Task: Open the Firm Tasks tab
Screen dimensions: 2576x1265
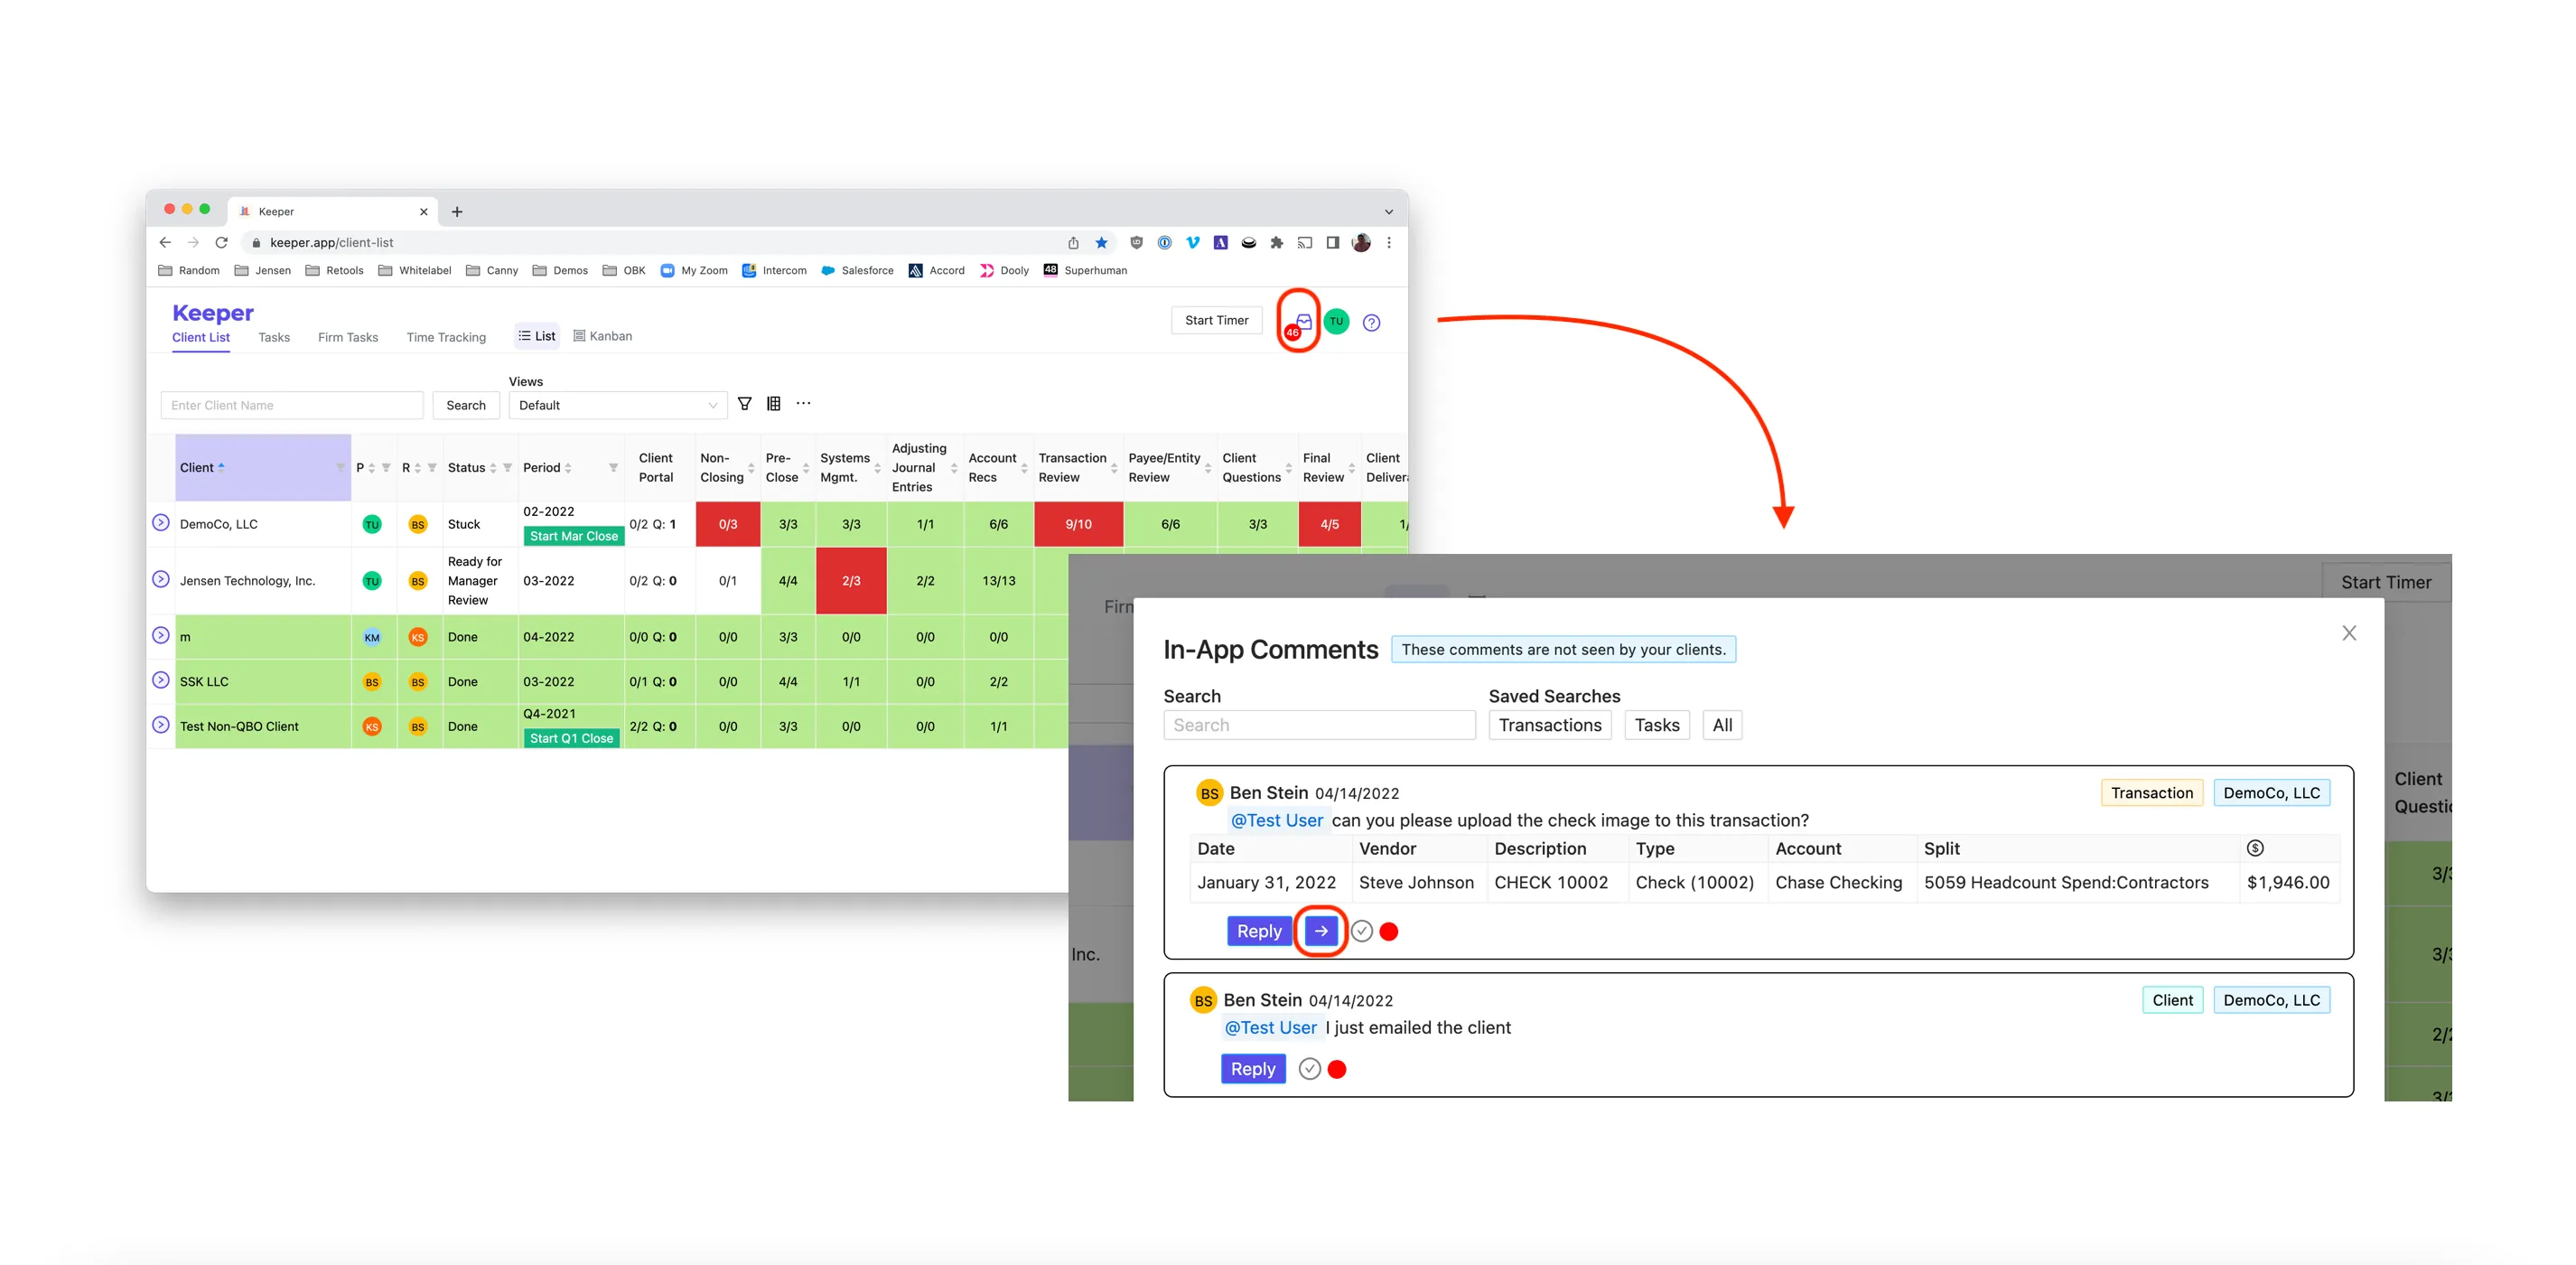Action: click(x=348, y=337)
